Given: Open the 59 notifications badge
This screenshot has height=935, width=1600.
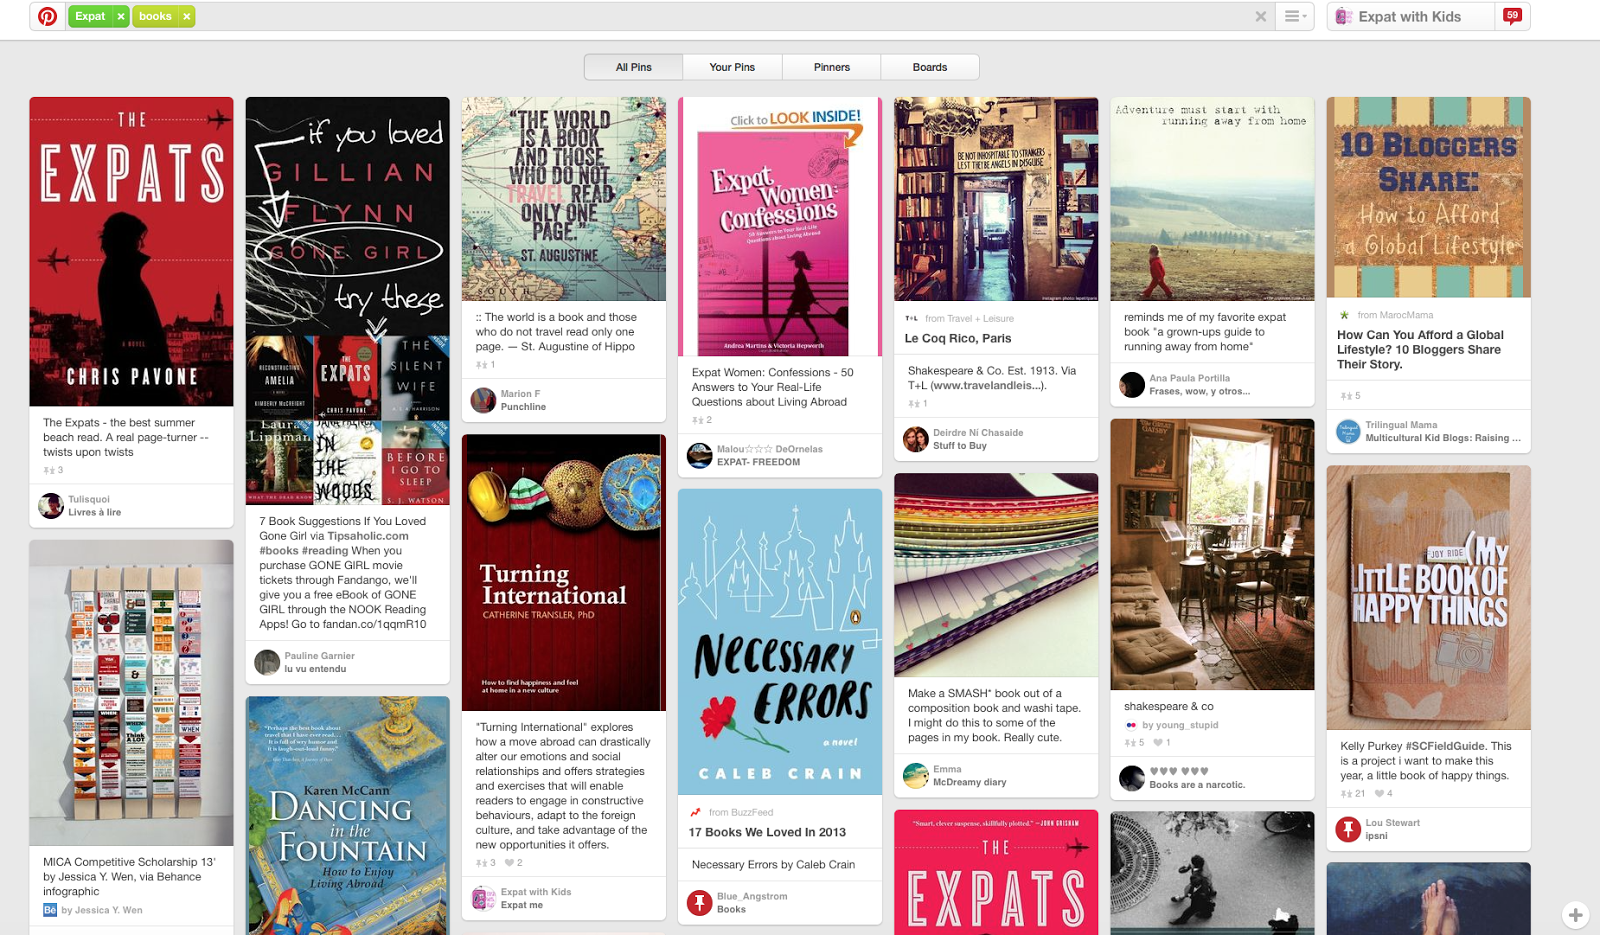Looking at the screenshot, I should [x=1512, y=16].
